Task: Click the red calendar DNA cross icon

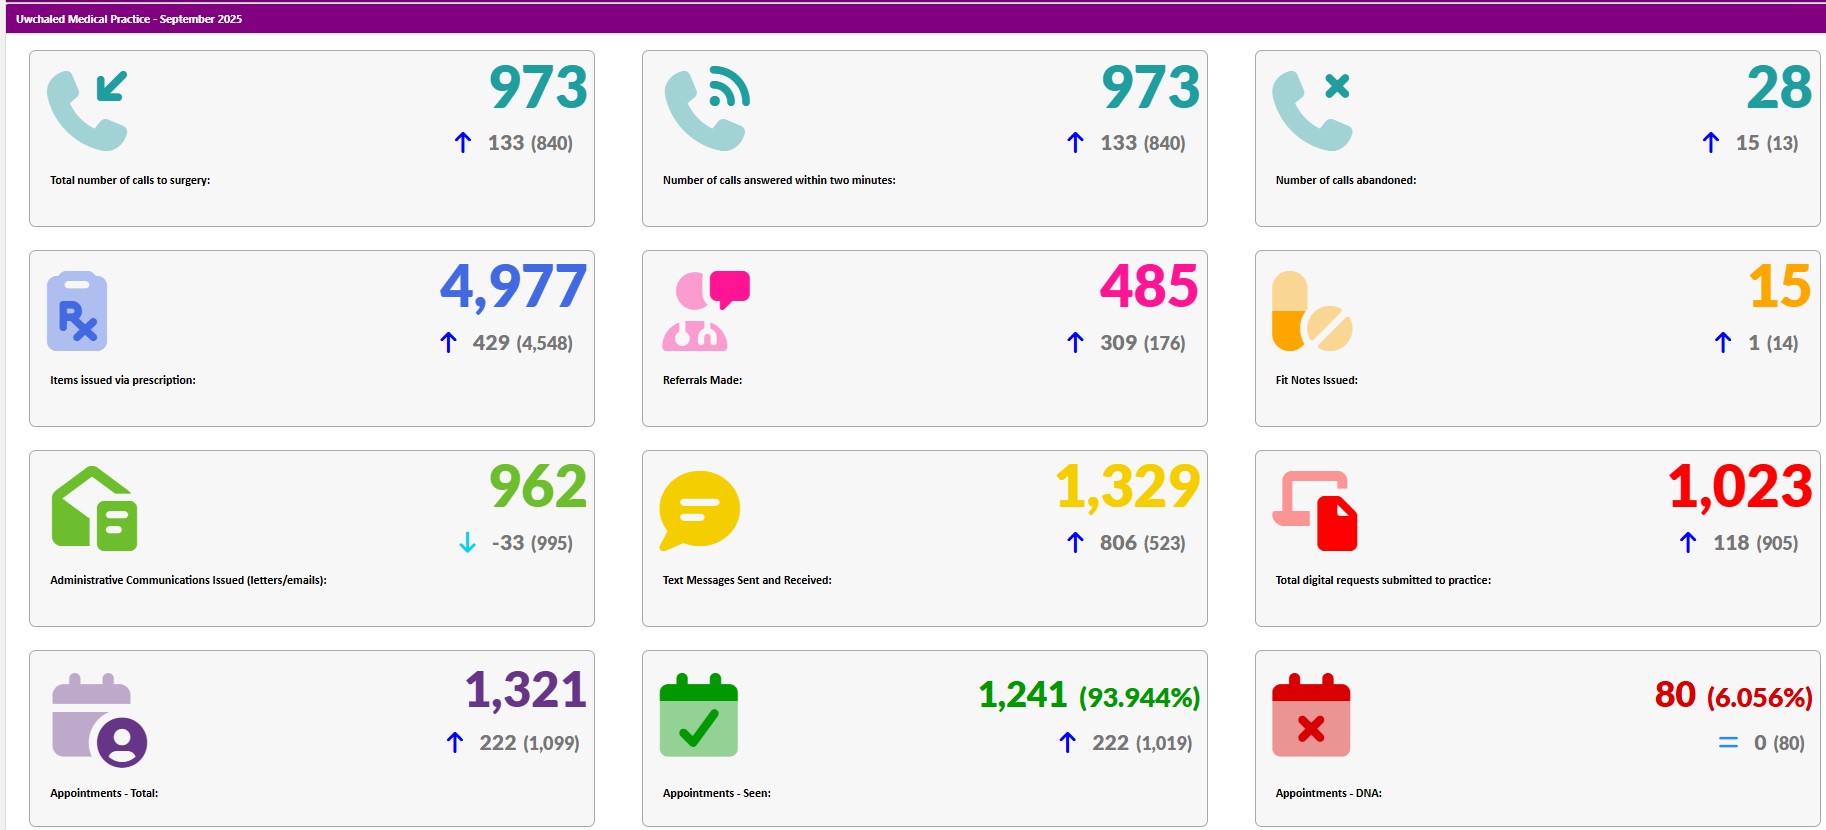Action: pos(1311,716)
